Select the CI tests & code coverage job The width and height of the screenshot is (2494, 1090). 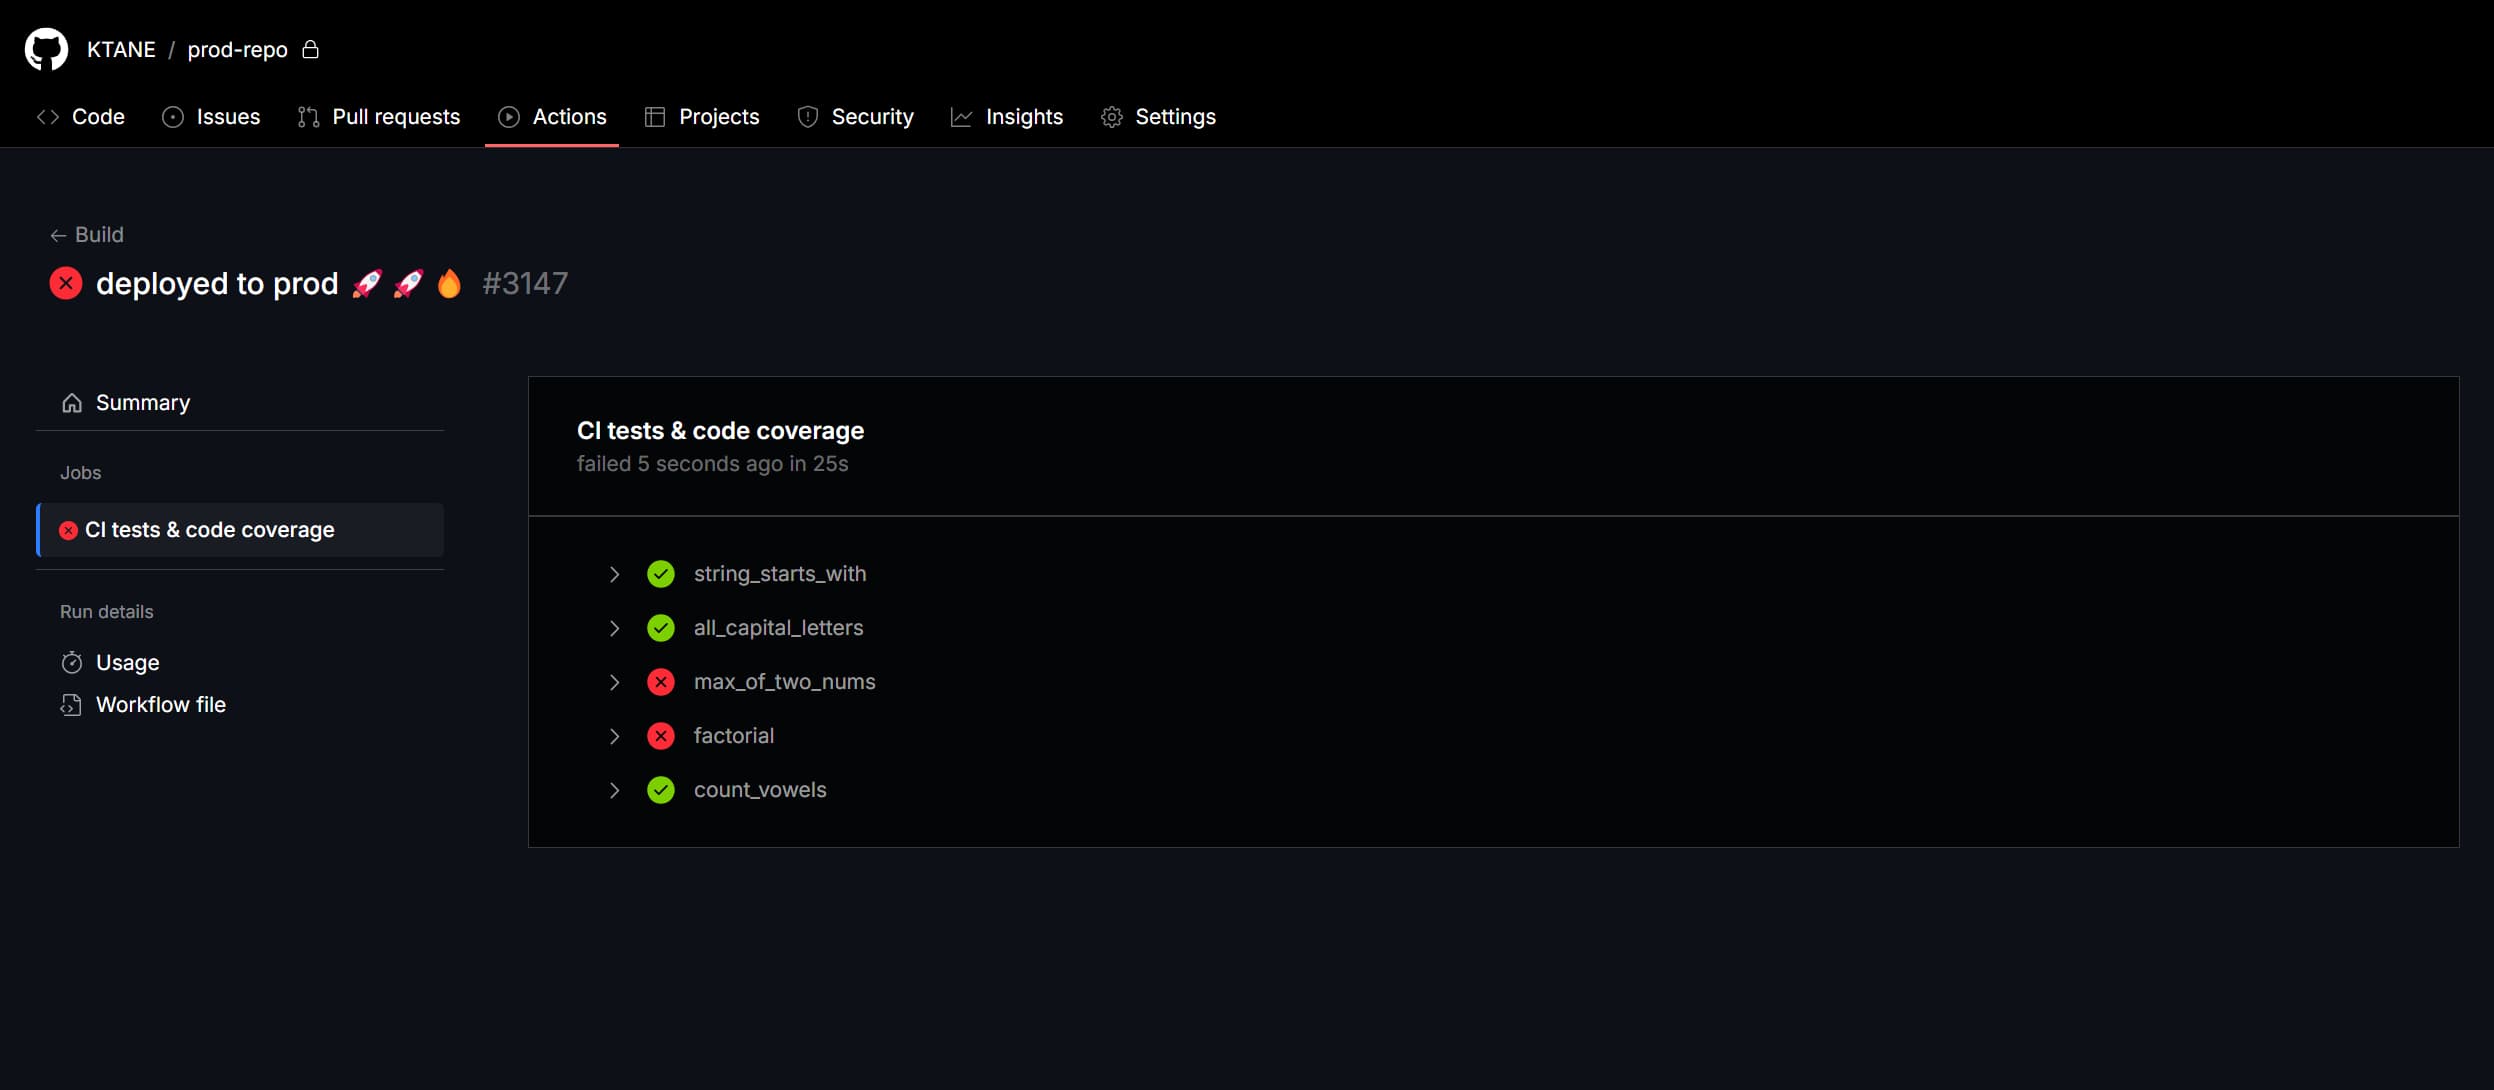click(210, 530)
